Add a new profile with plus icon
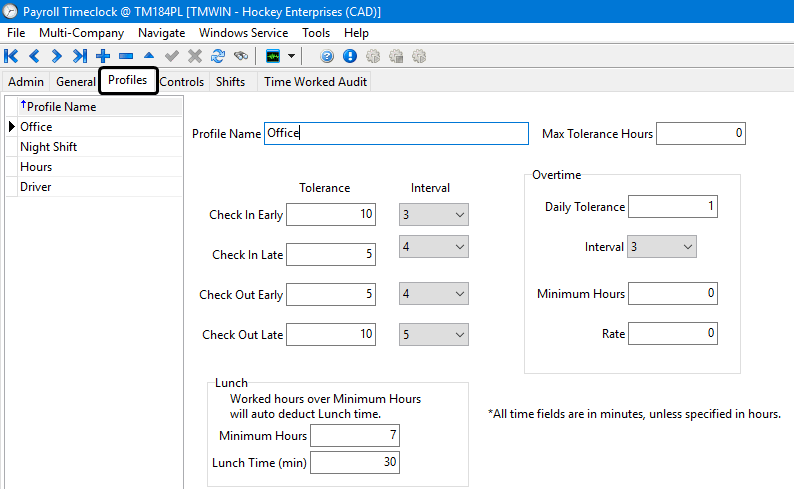Viewport: 794px width, 489px height. (x=103, y=56)
